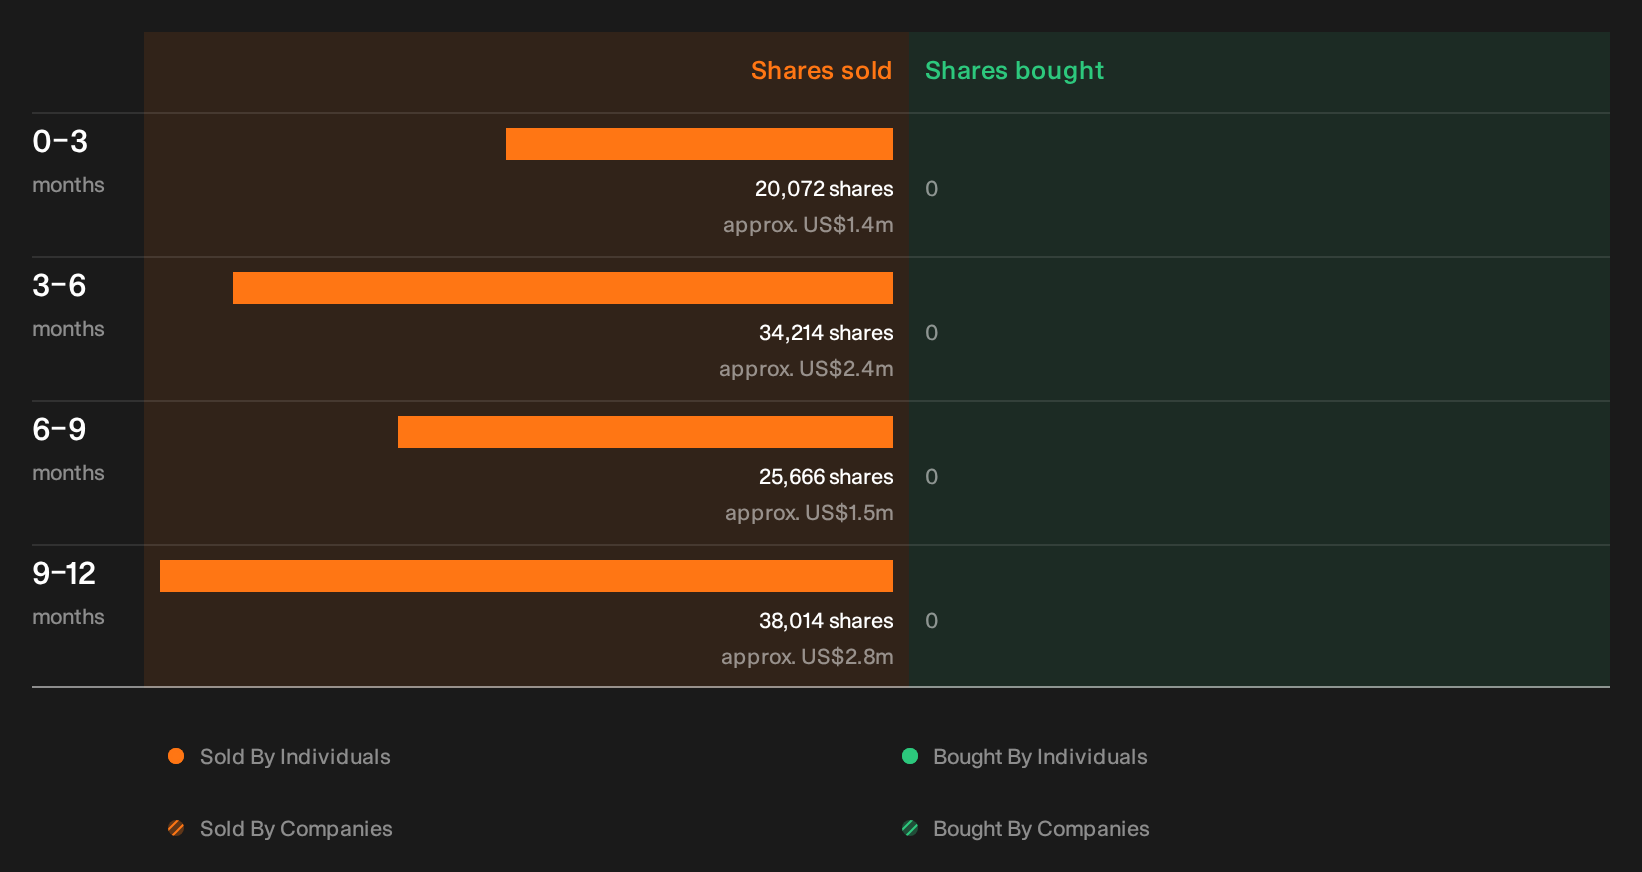Click the approx. US$1.5m amount

[809, 513]
